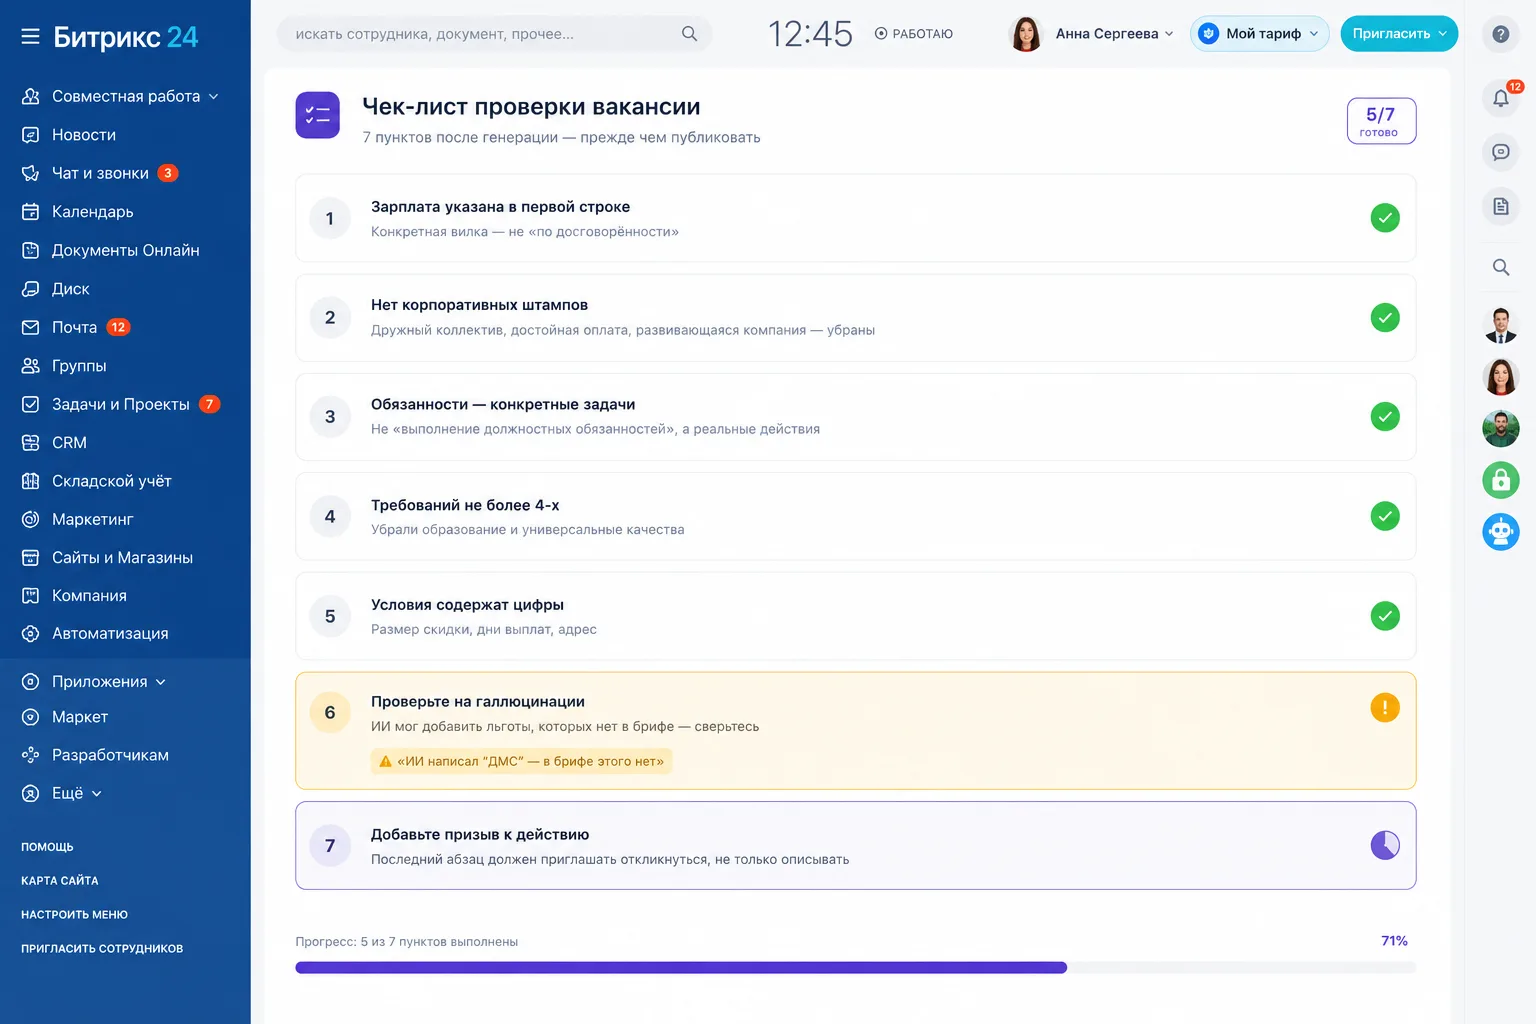Click the search magnifier in the top search field
Image resolution: width=1536 pixels, height=1024 pixels.
coord(689,34)
